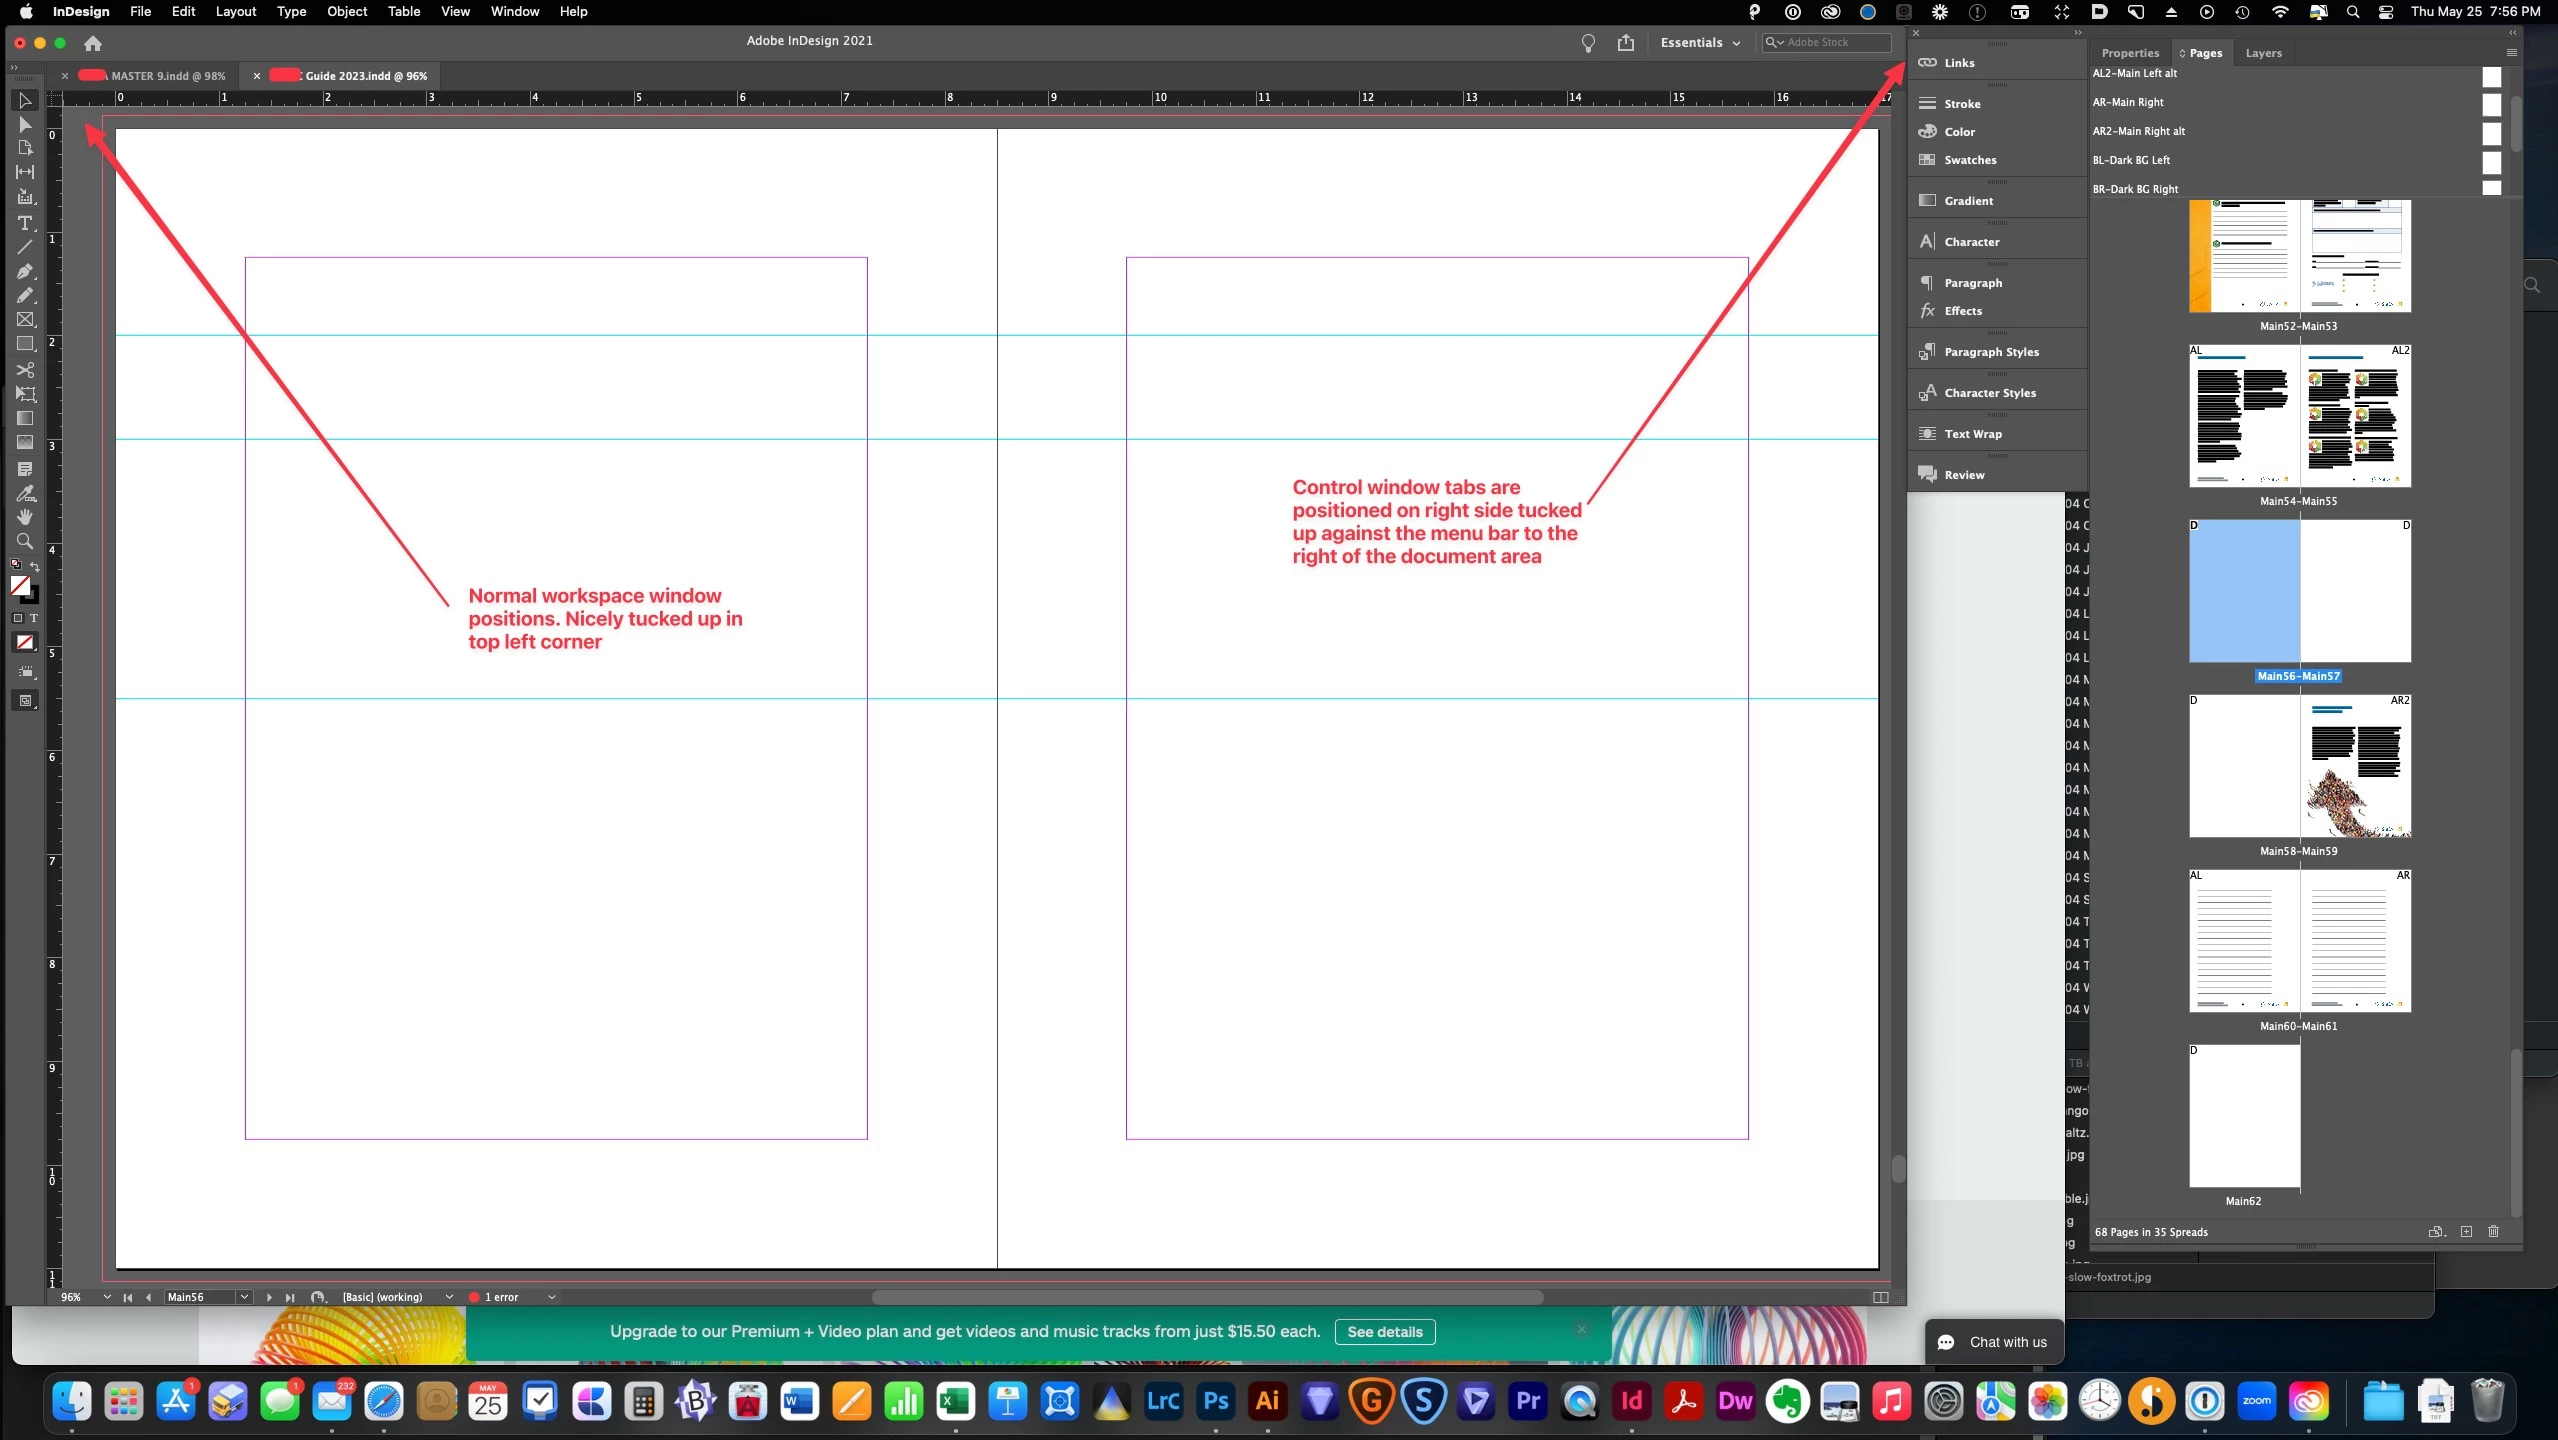Click the Fill color swatch in toolbox

(x=20, y=585)
